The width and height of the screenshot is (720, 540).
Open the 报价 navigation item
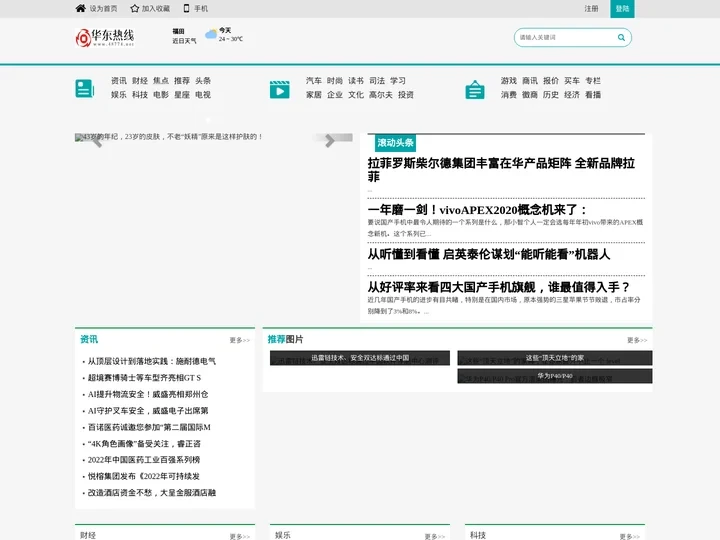coord(551,81)
